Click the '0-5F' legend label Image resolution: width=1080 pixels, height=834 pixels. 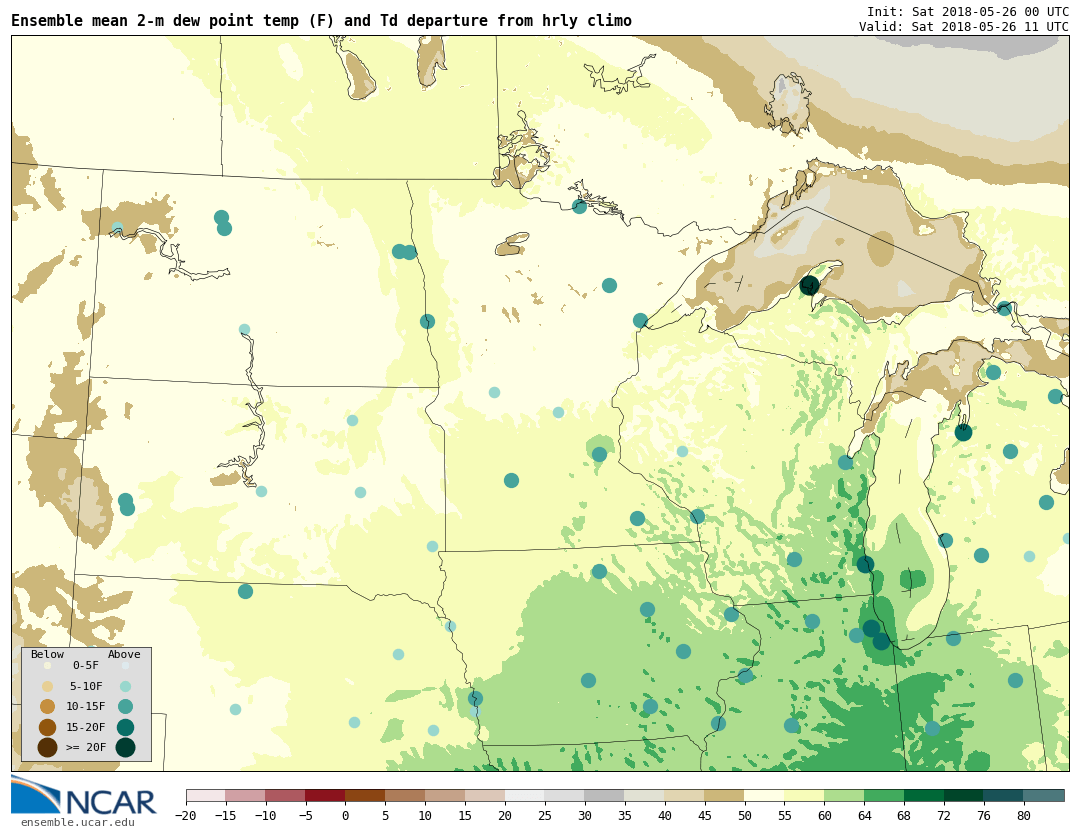point(86,665)
